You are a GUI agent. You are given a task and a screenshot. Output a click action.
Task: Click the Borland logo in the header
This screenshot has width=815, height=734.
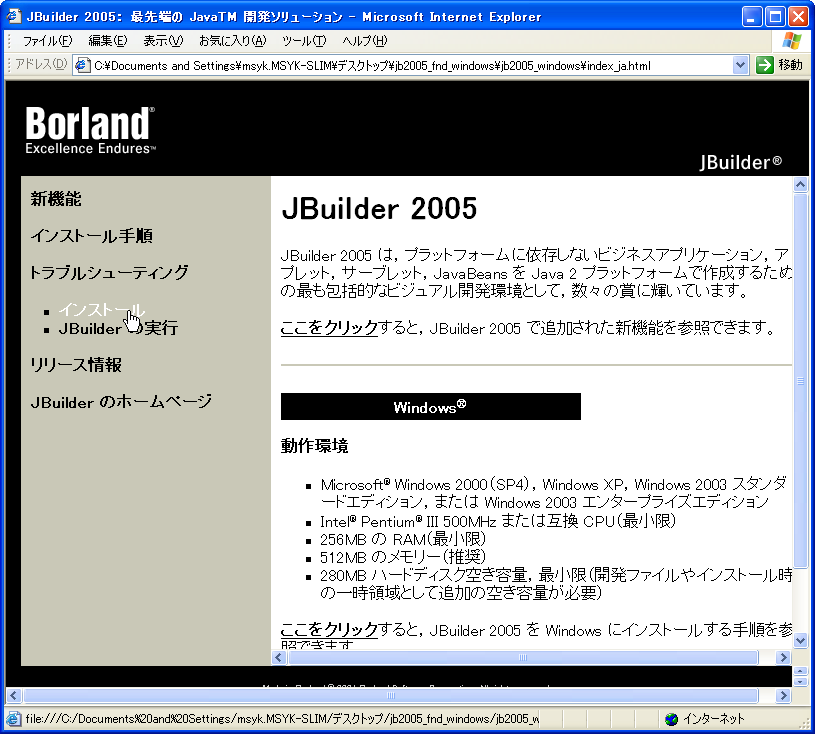click(x=90, y=130)
